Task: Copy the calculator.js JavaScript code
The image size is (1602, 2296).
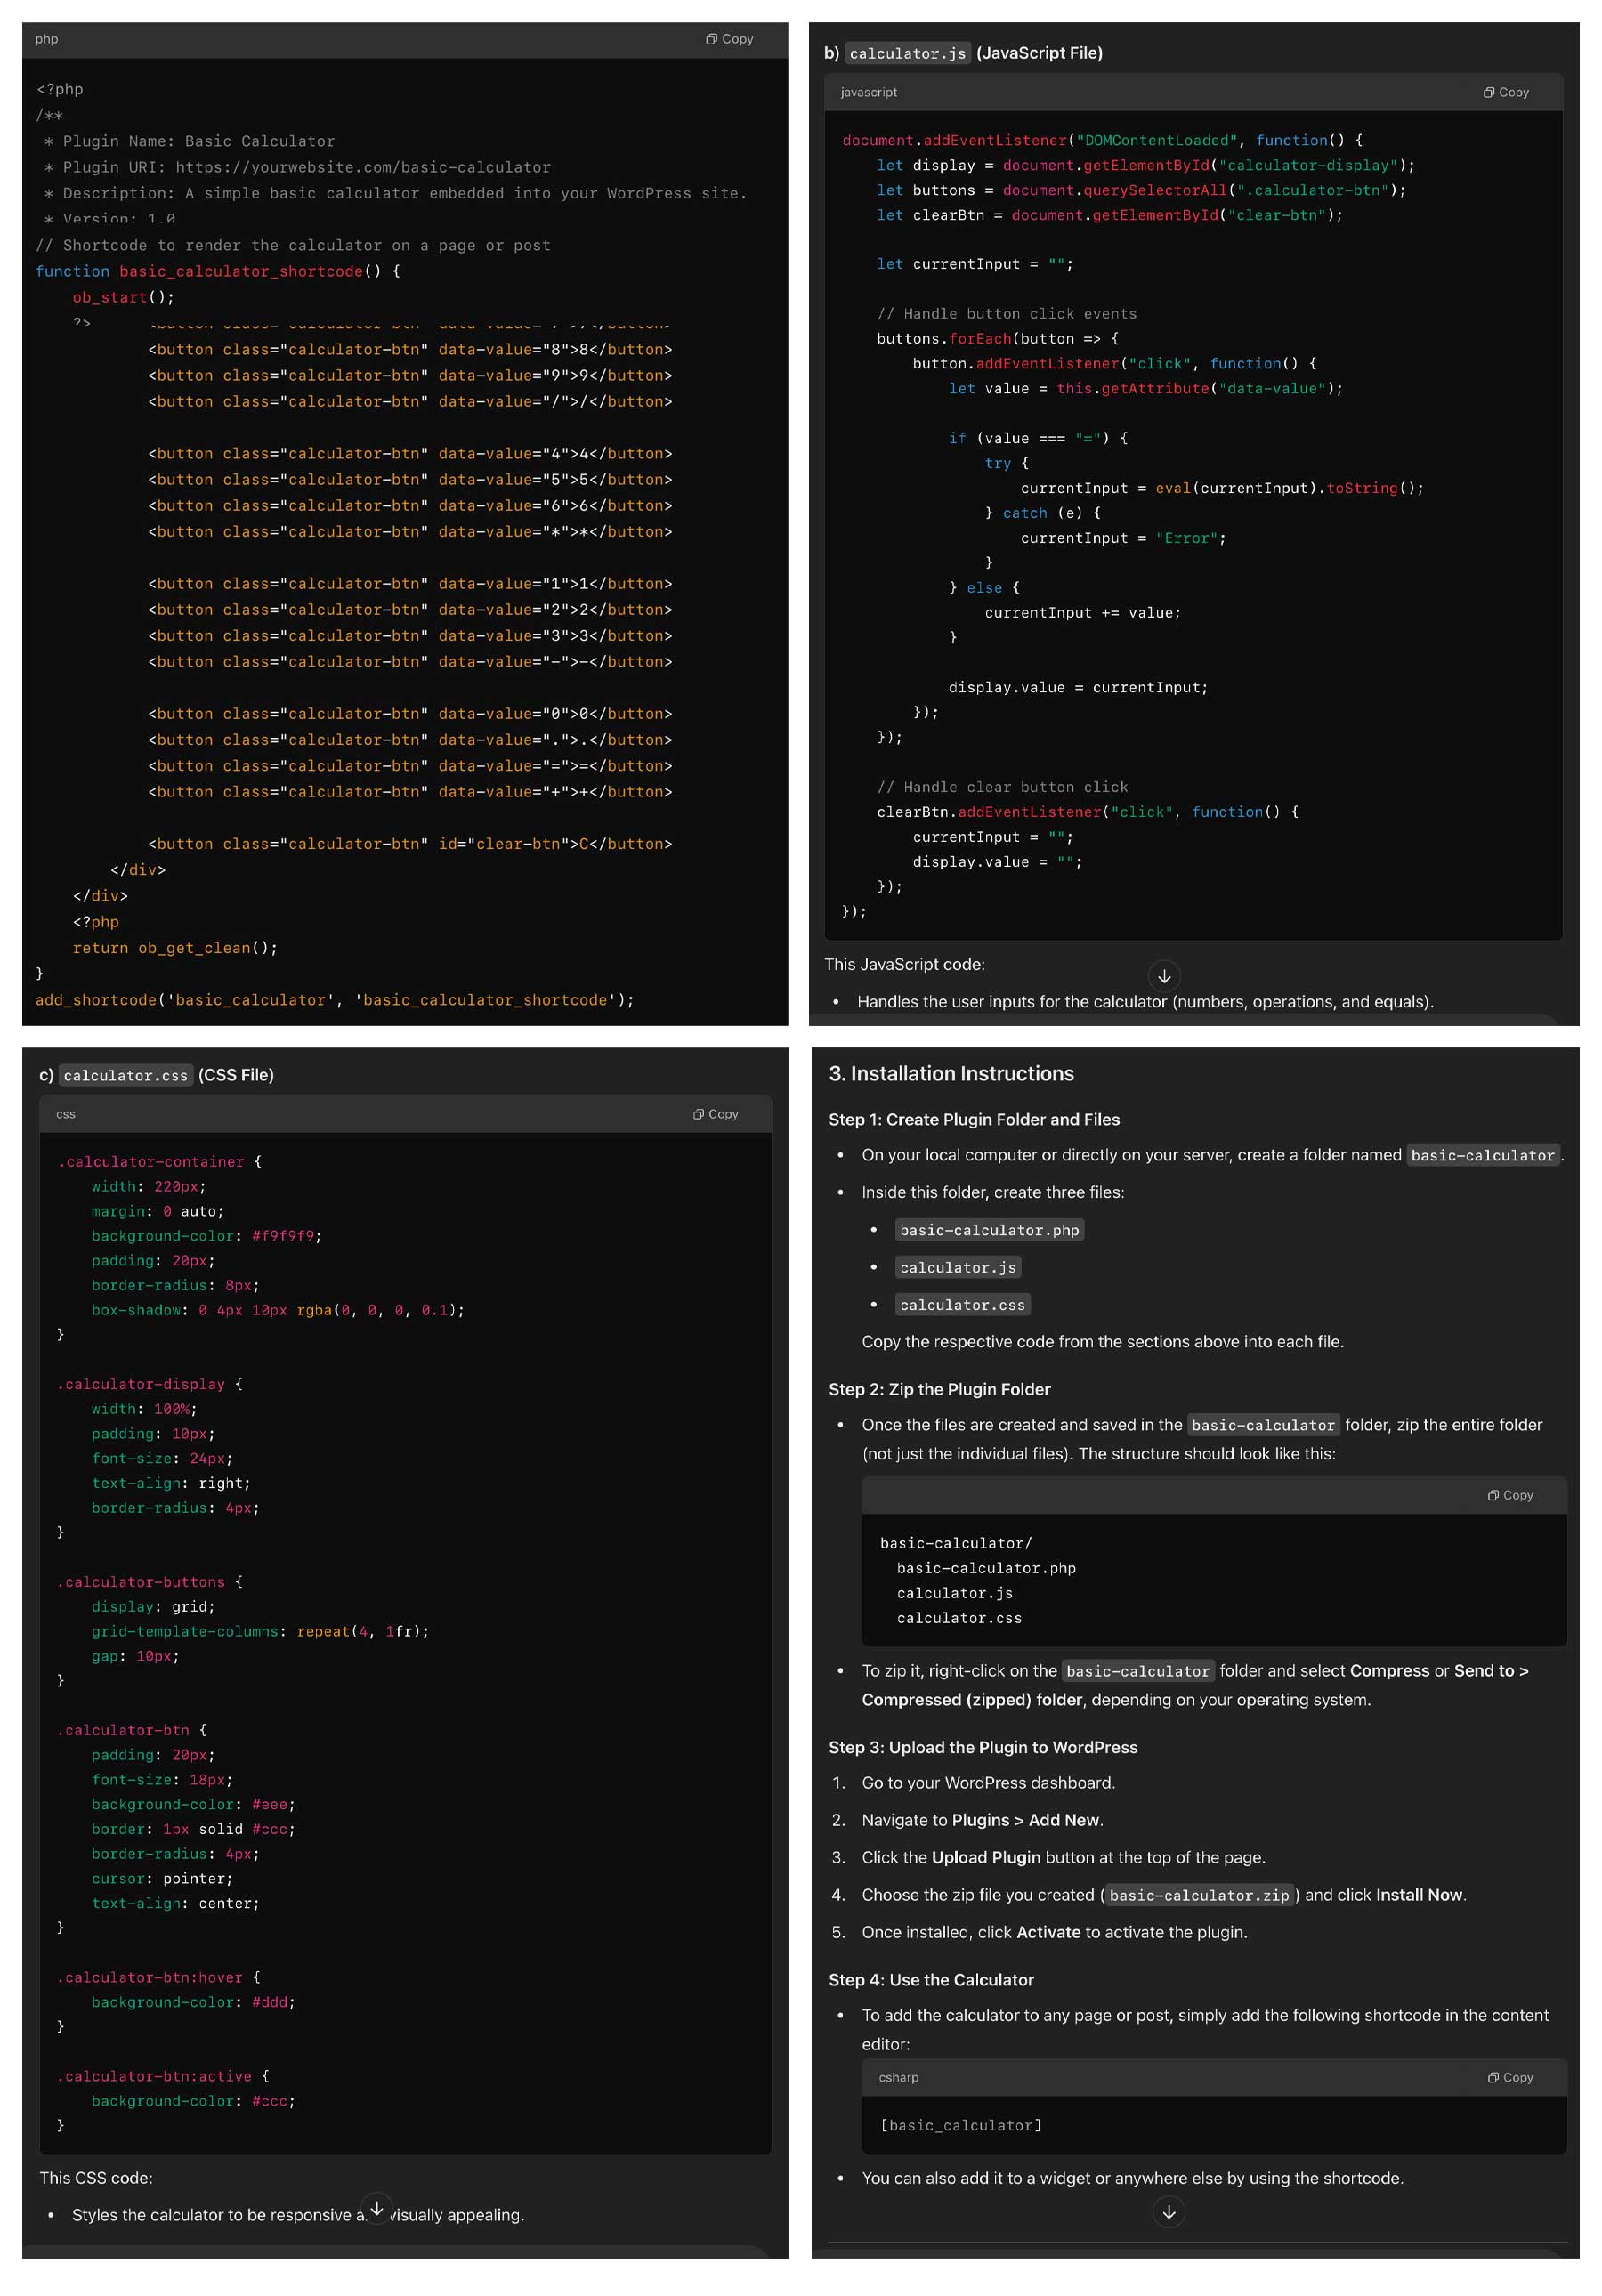Action: click(x=1506, y=91)
